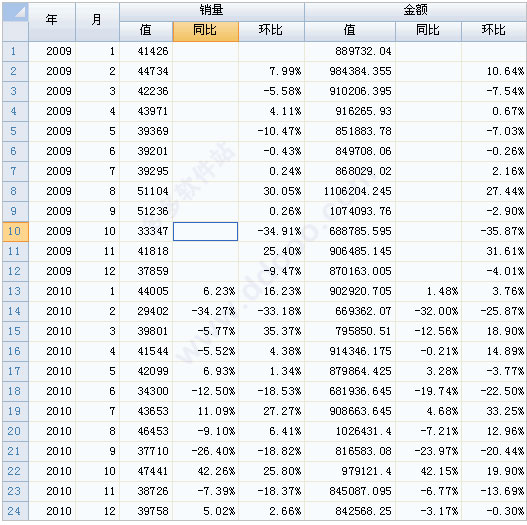The image size is (527, 525).
Task: Select 环比 header under 销量
Action: pyautogui.click(x=272, y=32)
